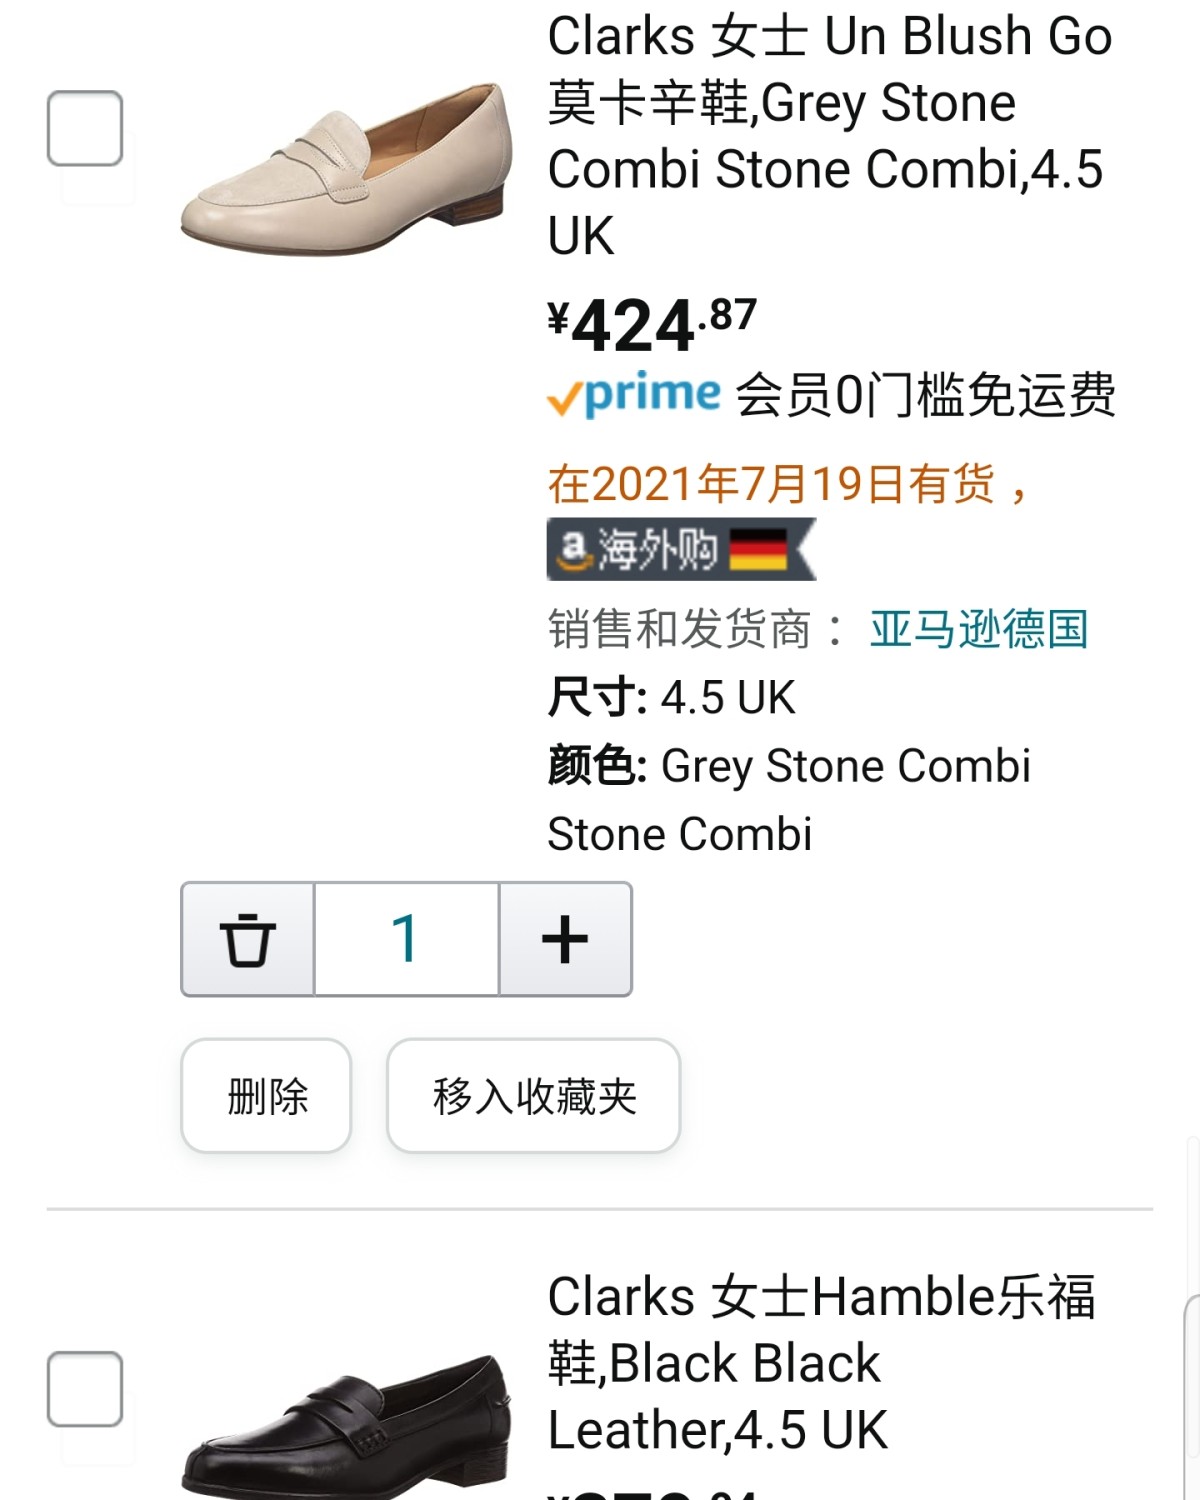Click the 海外购 overseas shopping badge text
1200x1500 pixels.
[657, 549]
